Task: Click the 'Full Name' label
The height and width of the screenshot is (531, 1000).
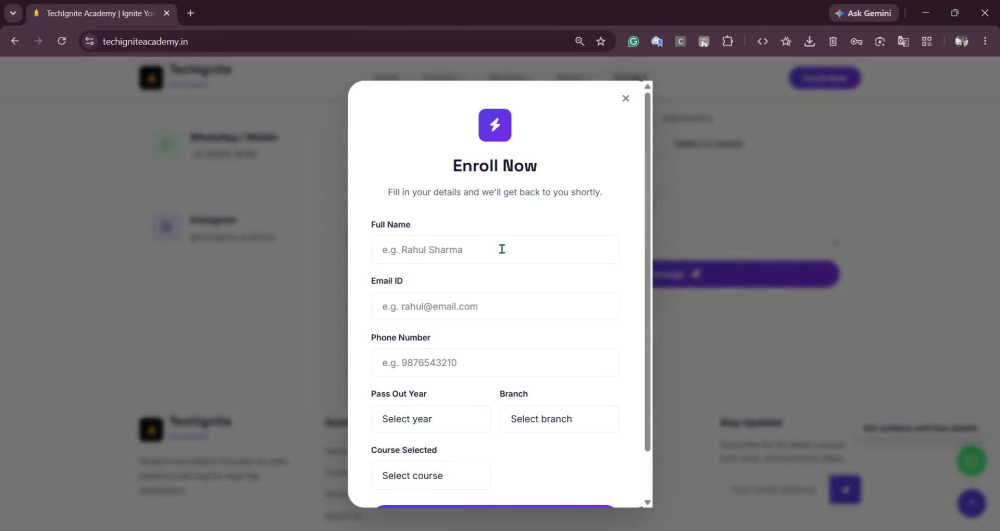Action: click(391, 224)
